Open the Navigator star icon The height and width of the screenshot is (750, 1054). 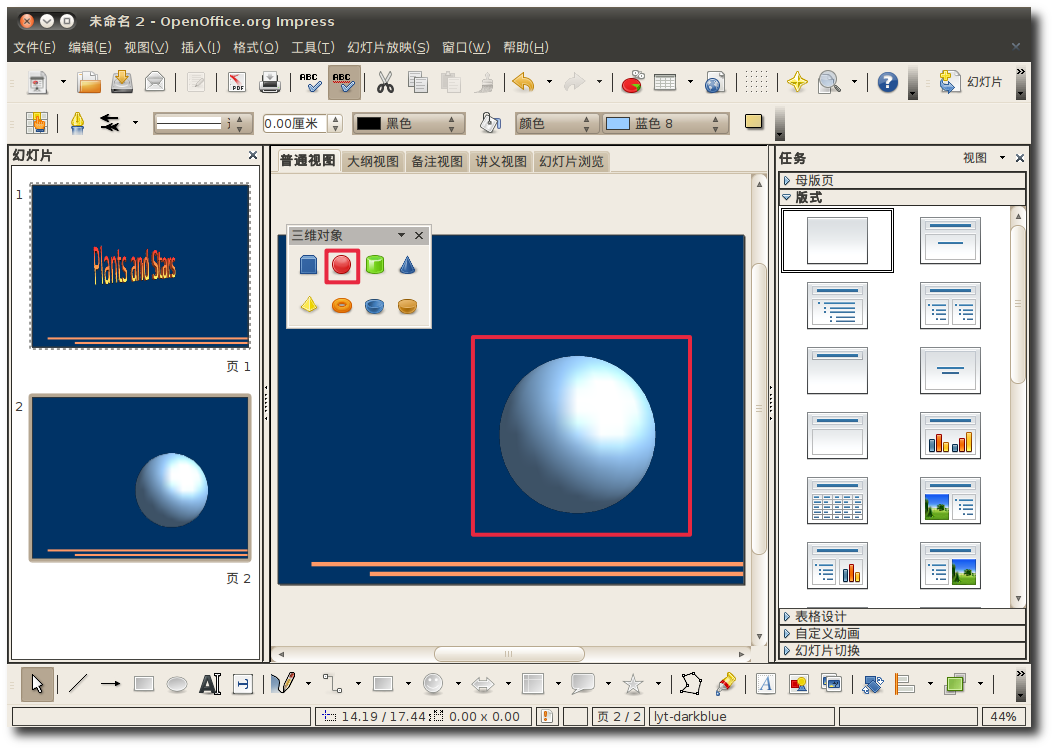coord(797,82)
